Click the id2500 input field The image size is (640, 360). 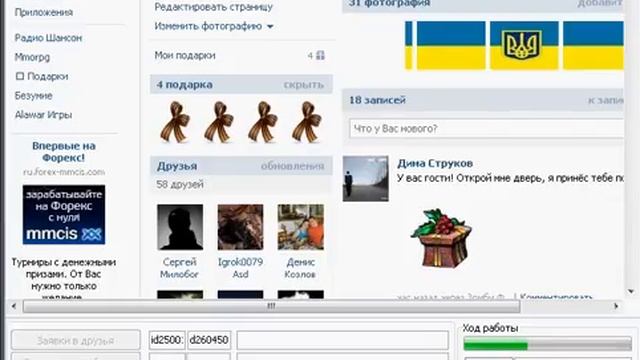167,340
